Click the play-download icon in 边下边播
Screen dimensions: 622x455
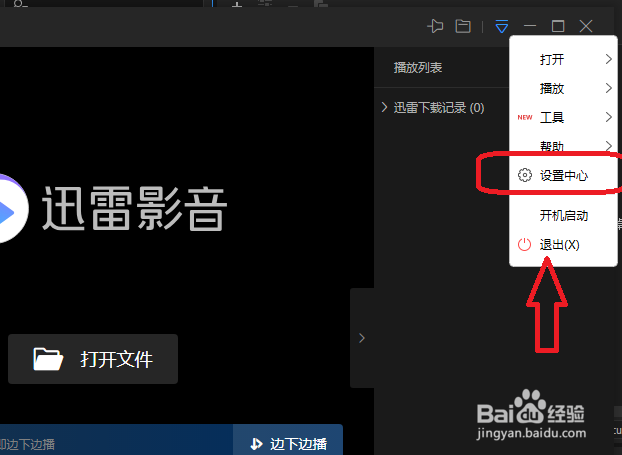[256, 443]
